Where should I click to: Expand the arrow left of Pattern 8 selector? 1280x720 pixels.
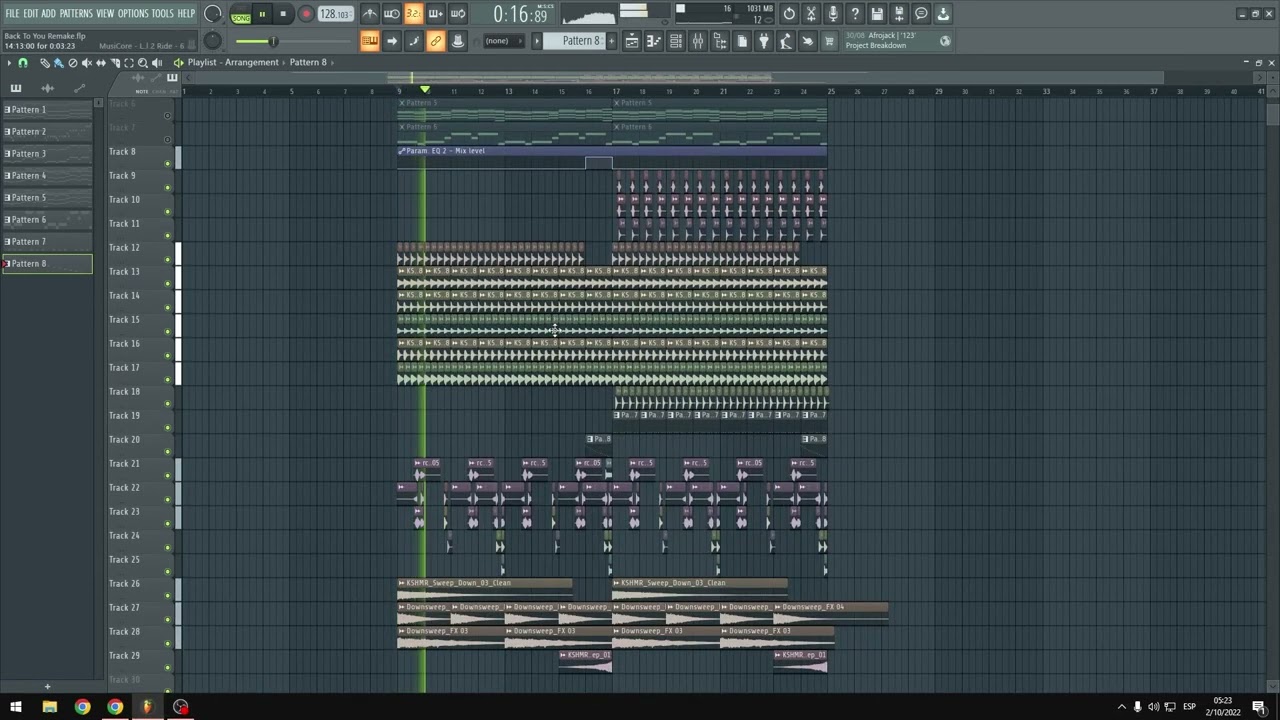(537, 41)
